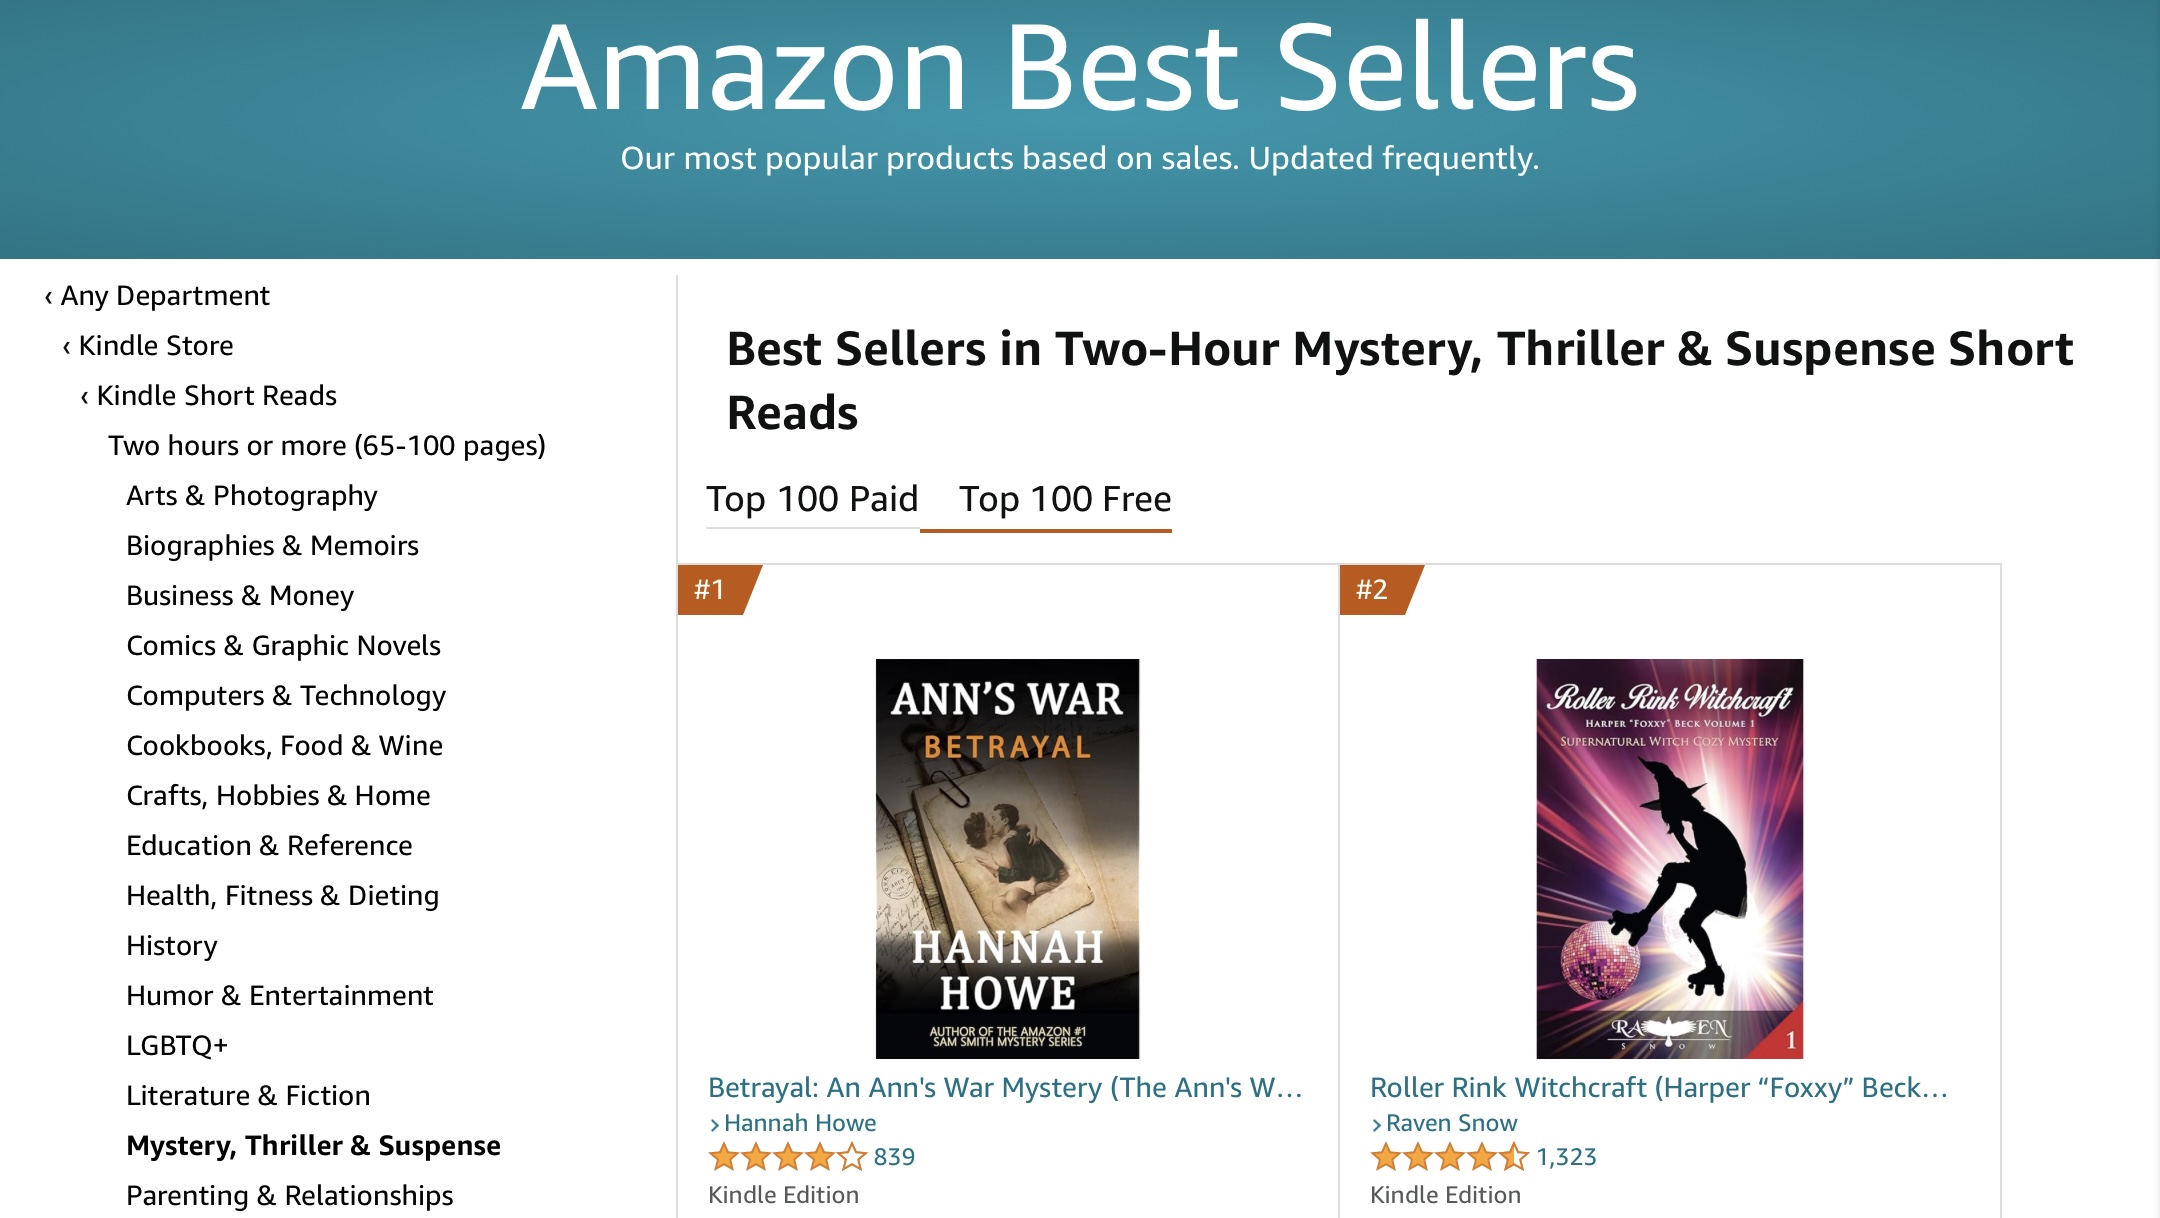View the 1,323 ratings count
The height and width of the screenshot is (1218, 2160).
tap(1566, 1157)
